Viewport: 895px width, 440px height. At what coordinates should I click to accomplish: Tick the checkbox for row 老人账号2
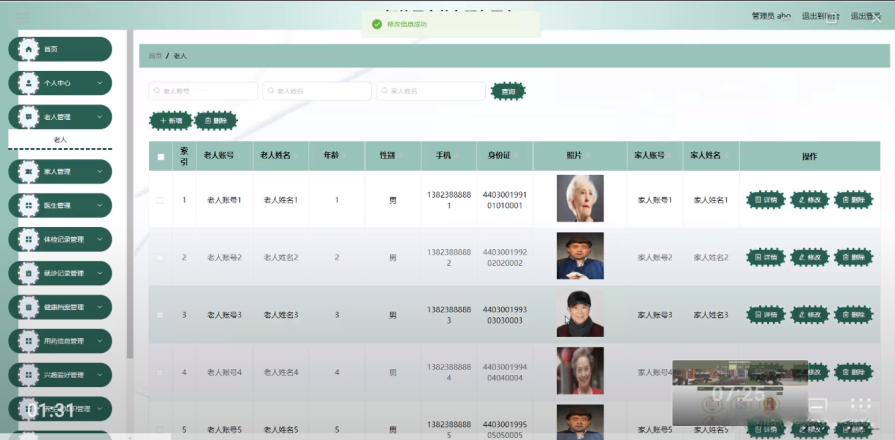tap(160, 257)
